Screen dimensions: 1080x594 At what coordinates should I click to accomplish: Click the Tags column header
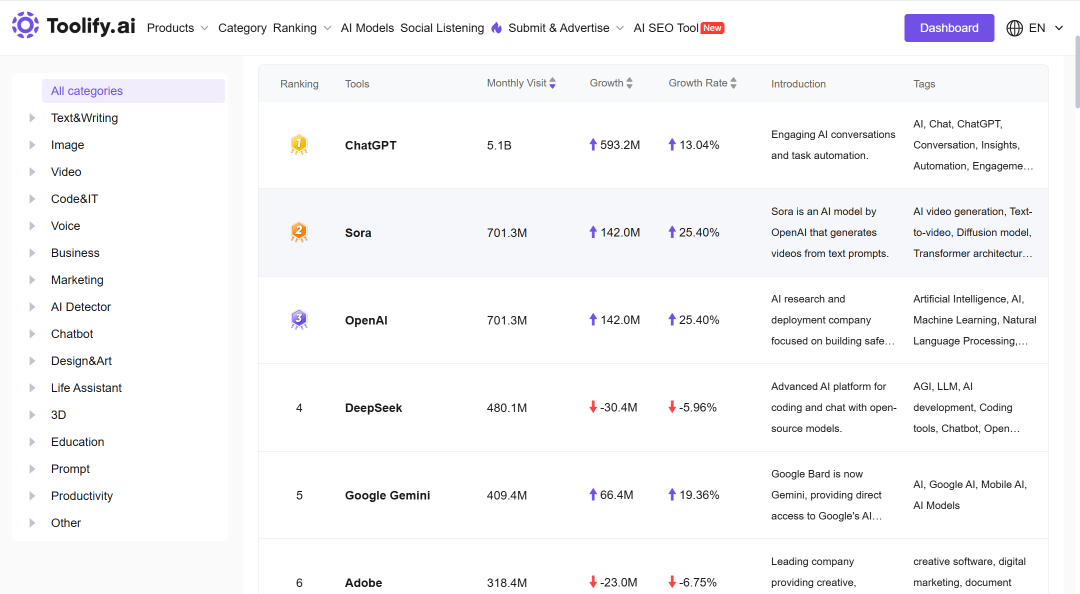tap(924, 84)
